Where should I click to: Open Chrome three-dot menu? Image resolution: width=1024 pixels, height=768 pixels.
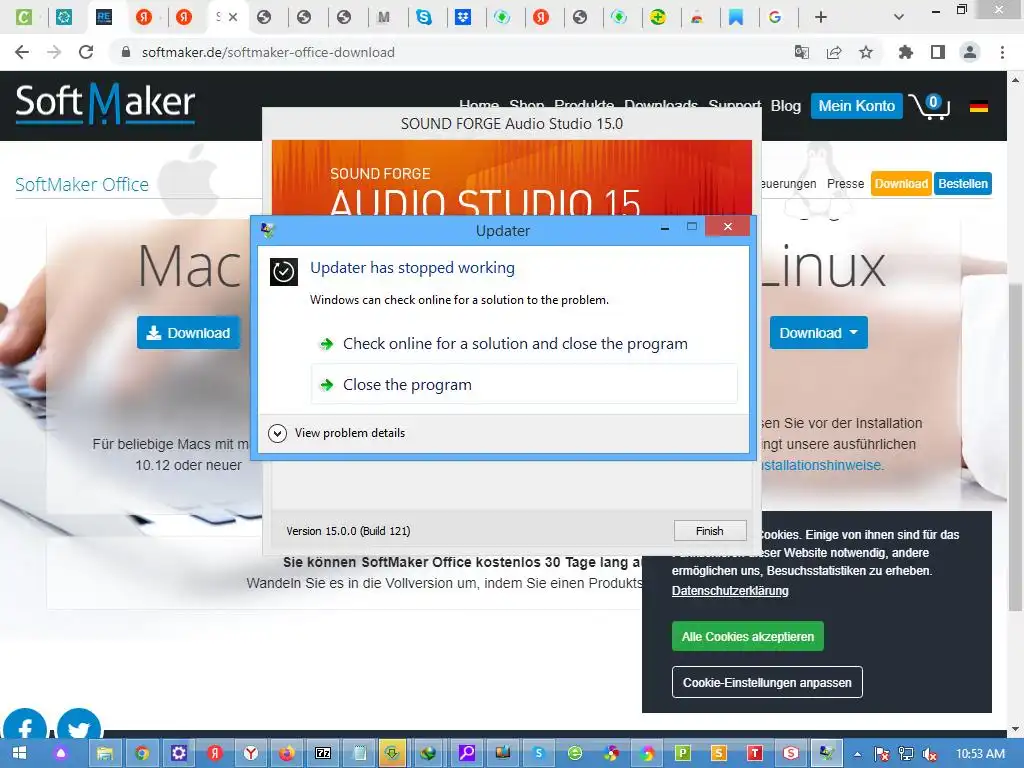point(1002,52)
